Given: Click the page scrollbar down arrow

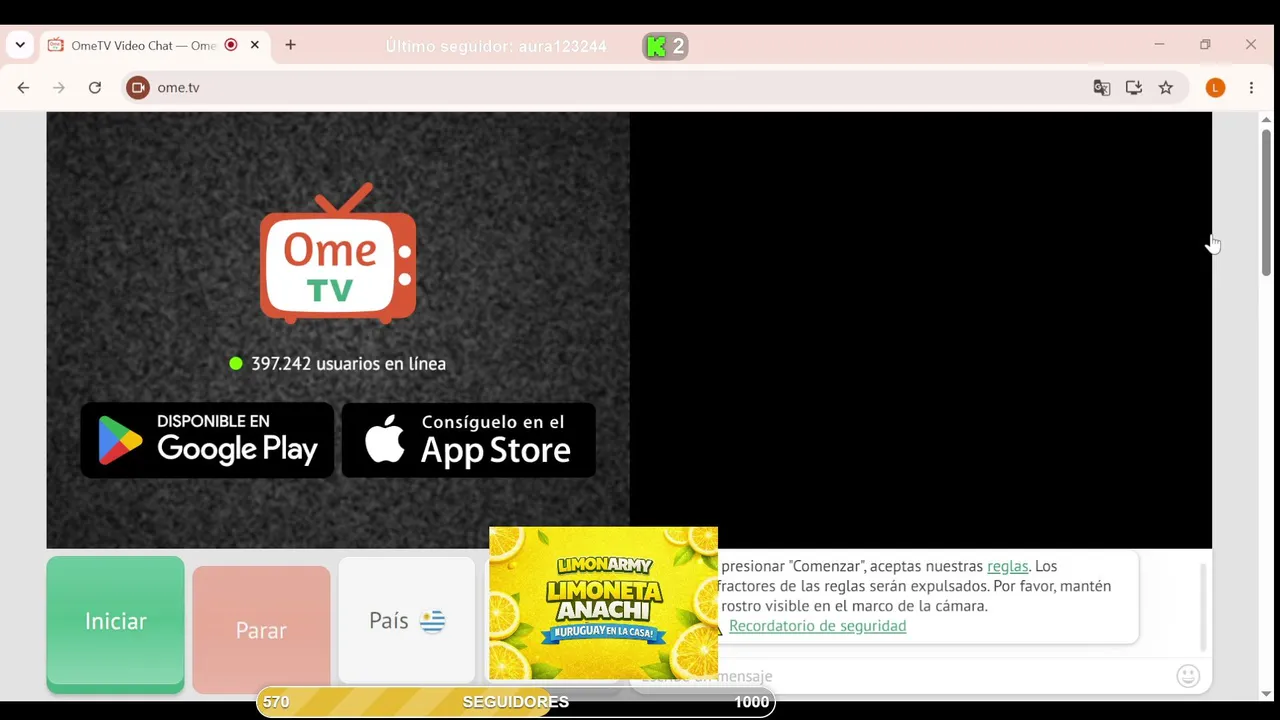Looking at the screenshot, I should pyautogui.click(x=1266, y=694).
